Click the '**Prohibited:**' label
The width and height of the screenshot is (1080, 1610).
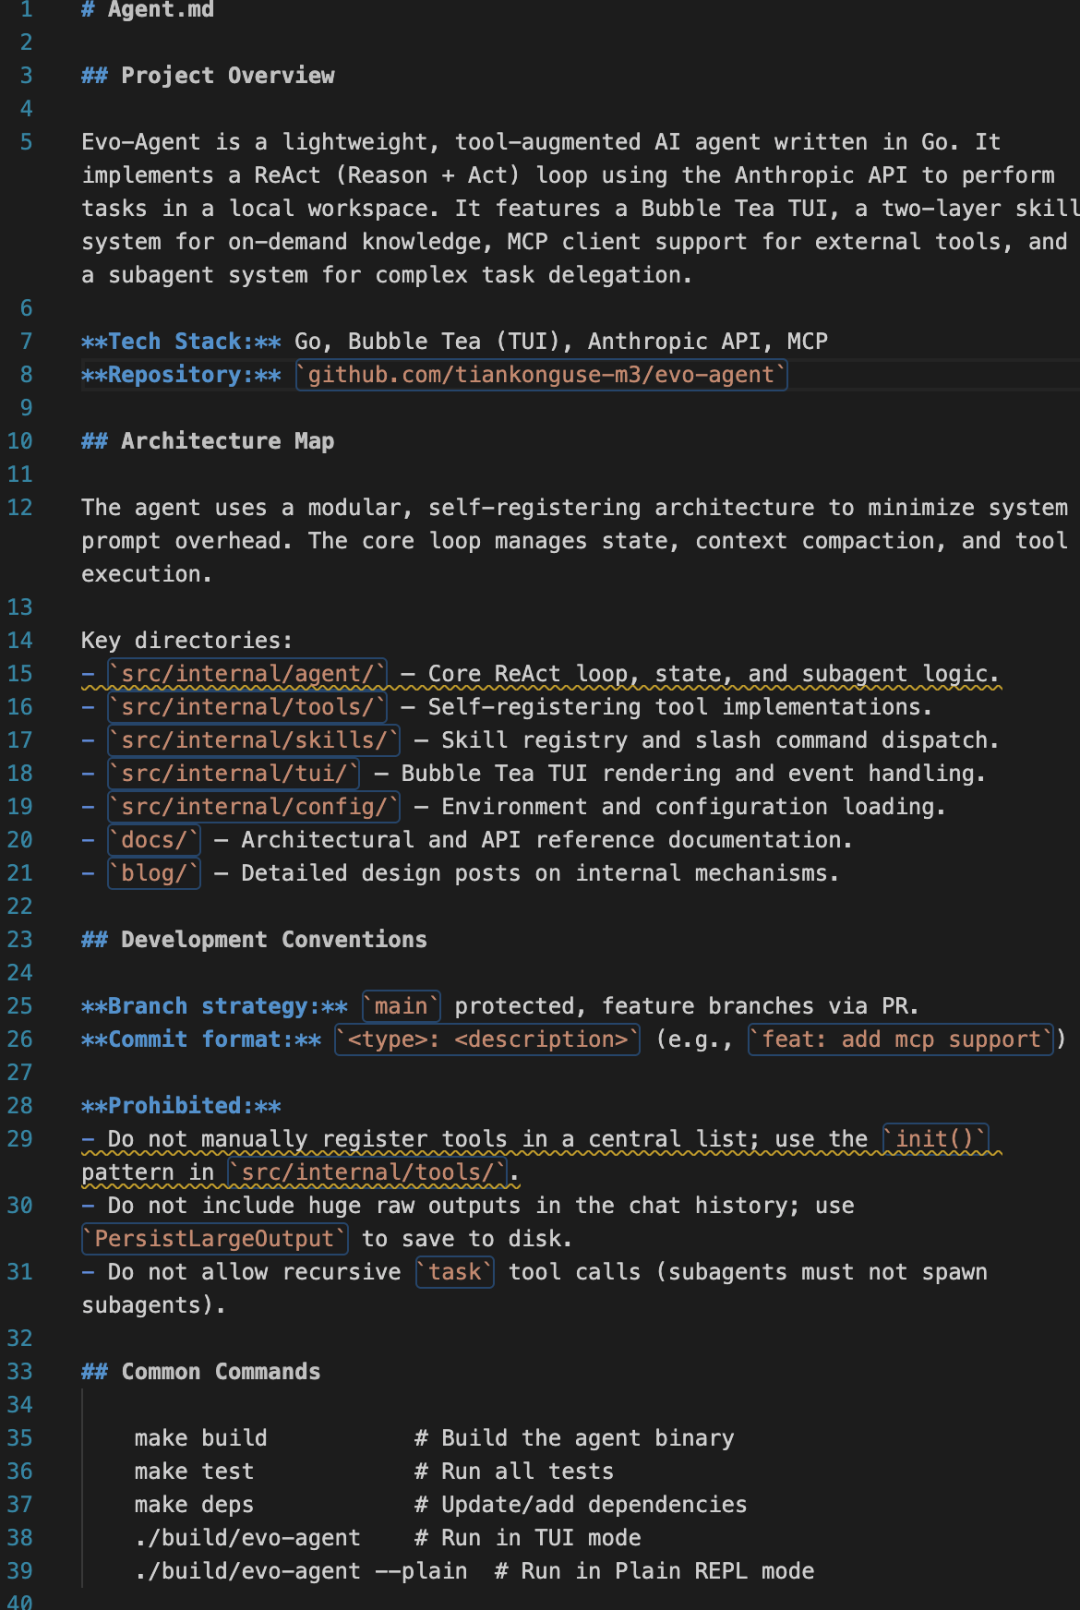[181, 1106]
